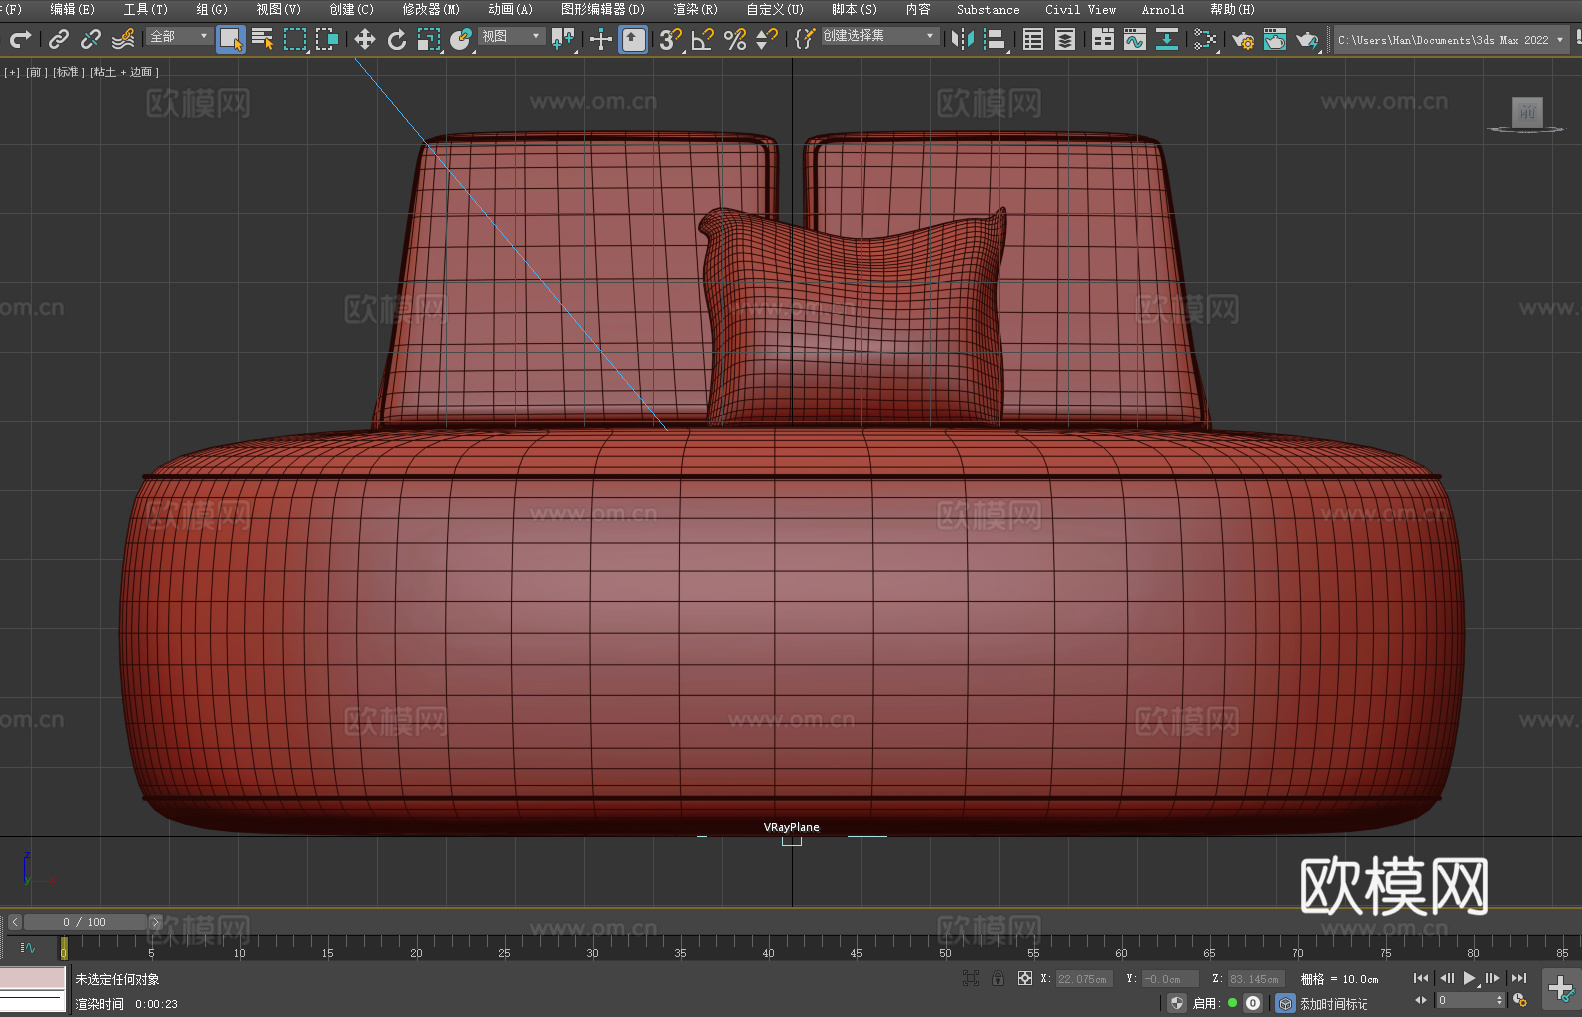Toggle Window/Crossing selection mode
Image resolution: width=1582 pixels, height=1017 pixels.
pos(327,39)
